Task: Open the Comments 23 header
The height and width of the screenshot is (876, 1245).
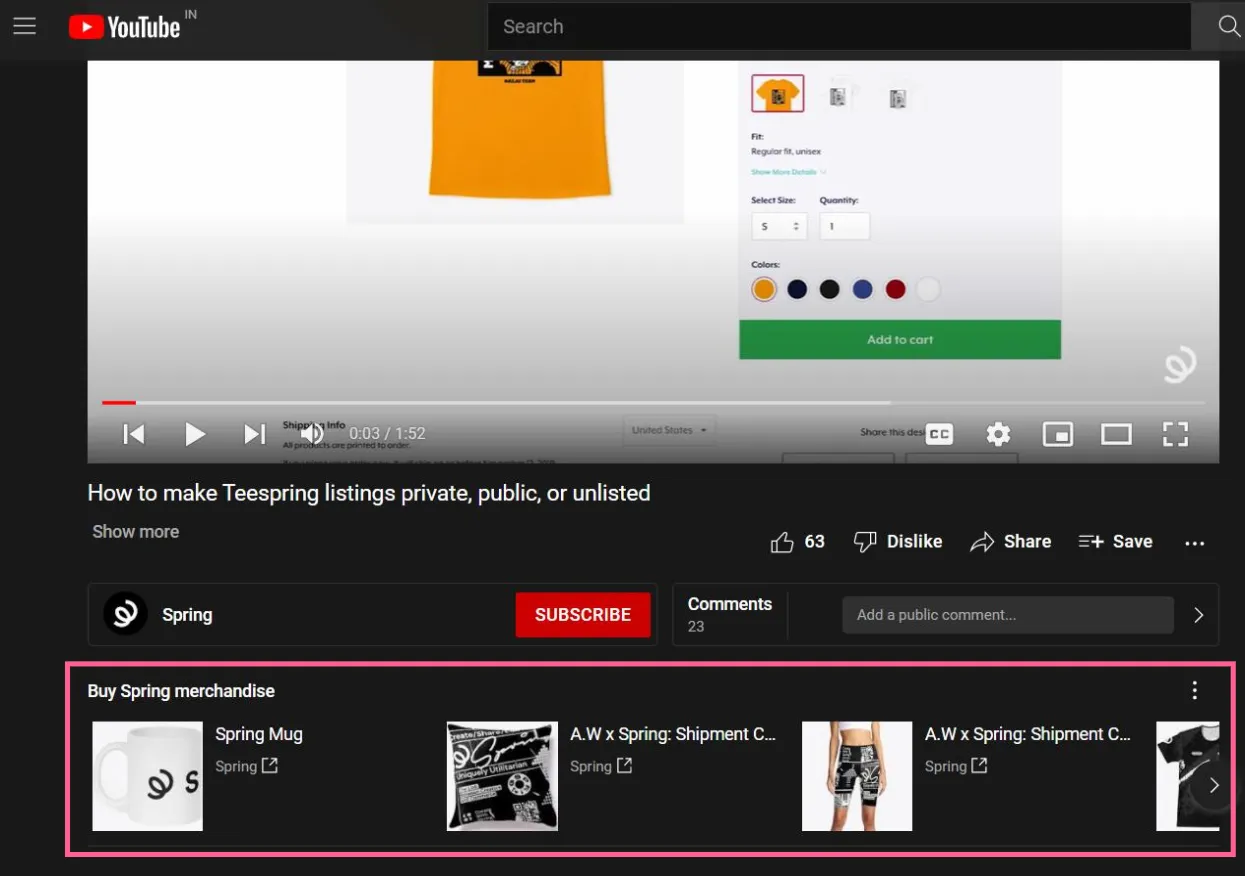Action: [730, 614]
